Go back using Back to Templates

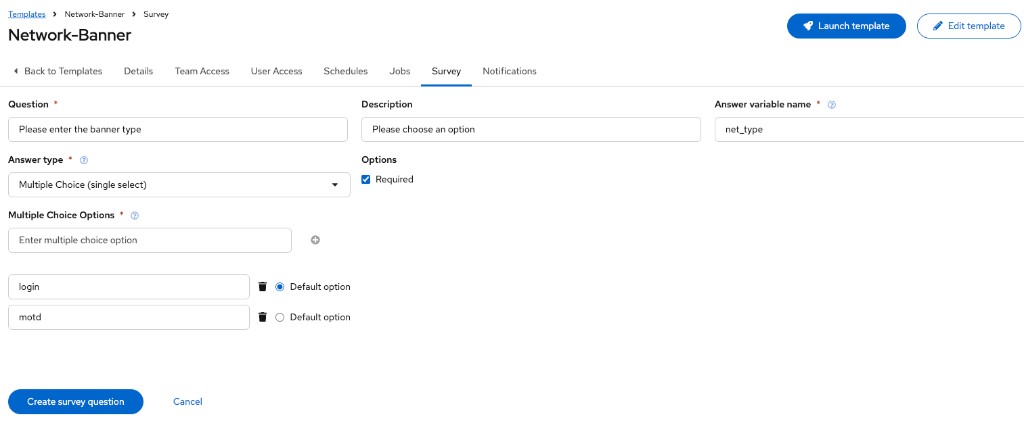pos(57,71)
